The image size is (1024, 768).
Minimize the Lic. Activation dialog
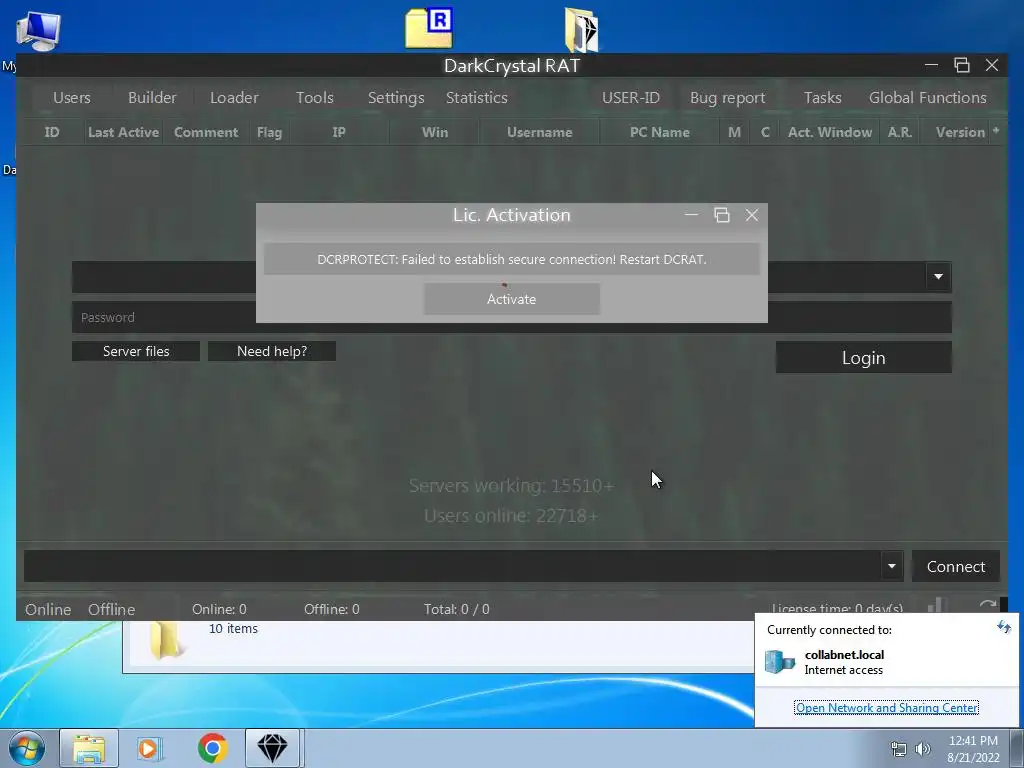click(x=691, y=215)
